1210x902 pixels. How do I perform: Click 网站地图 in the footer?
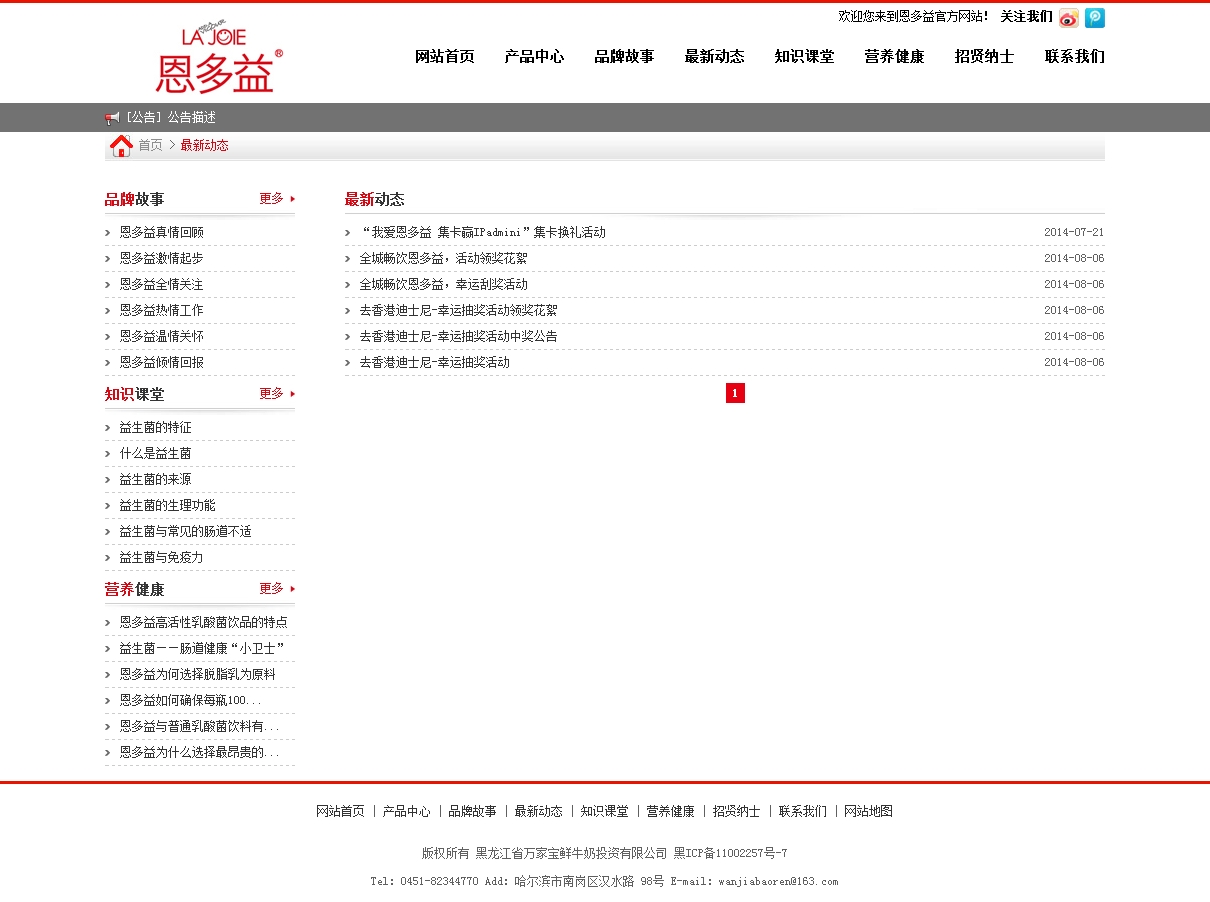[x=868, y=811]
